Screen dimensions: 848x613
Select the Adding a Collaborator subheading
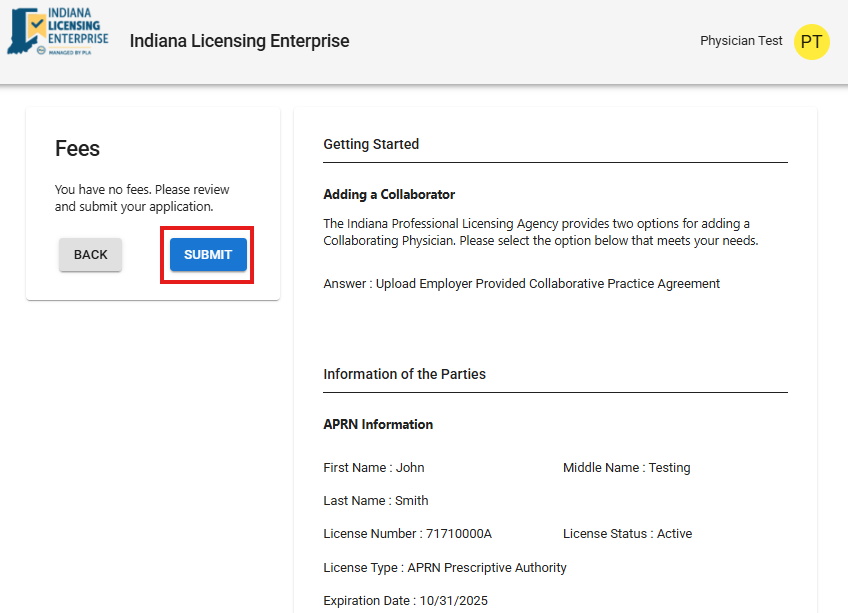point(389,194)
